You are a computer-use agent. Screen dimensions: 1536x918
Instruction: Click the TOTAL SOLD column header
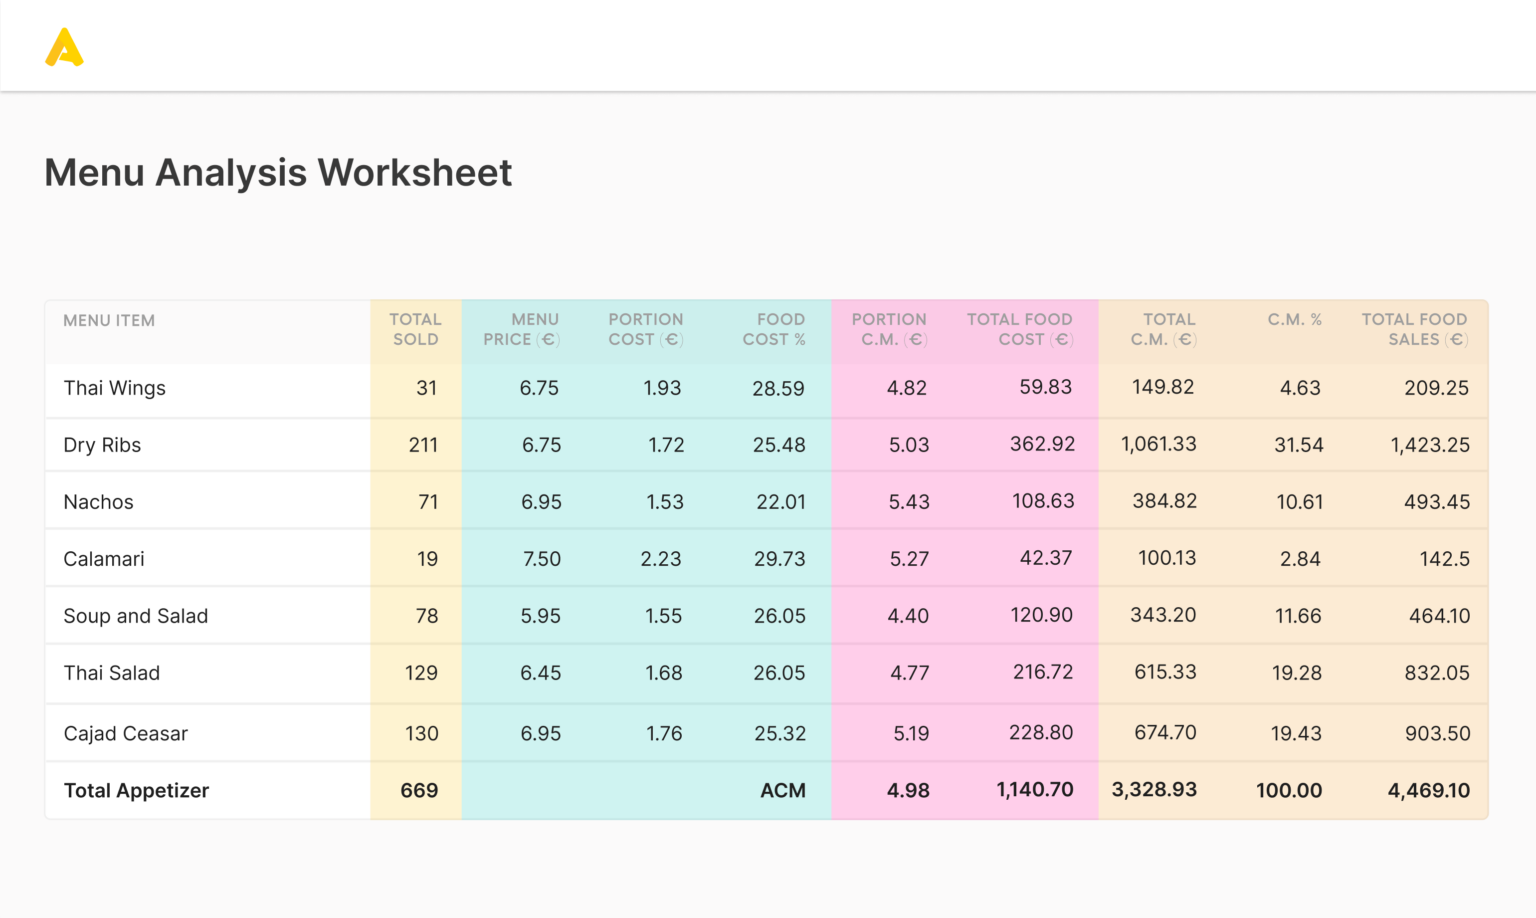[415, 330]
